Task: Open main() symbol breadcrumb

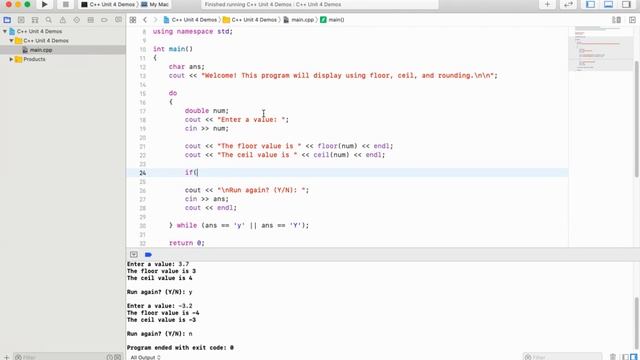Action: 332,20
